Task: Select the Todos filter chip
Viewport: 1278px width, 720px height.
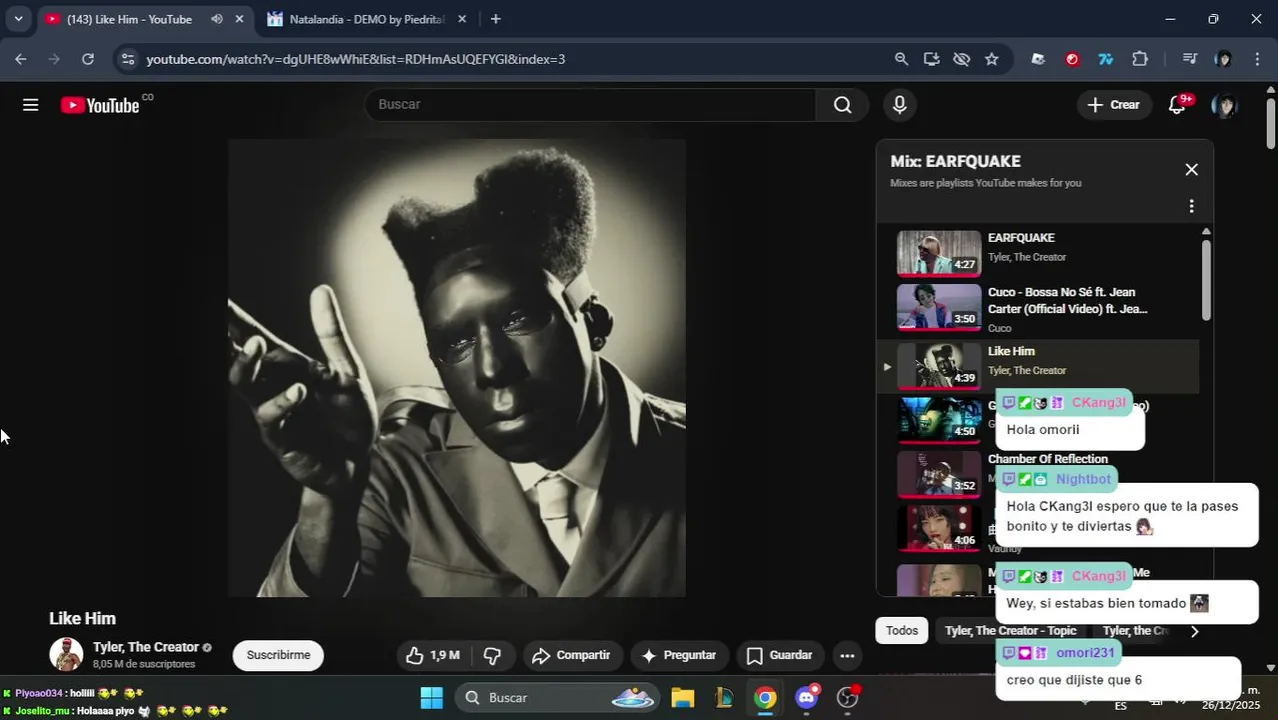Action: (x=902, y=631)
